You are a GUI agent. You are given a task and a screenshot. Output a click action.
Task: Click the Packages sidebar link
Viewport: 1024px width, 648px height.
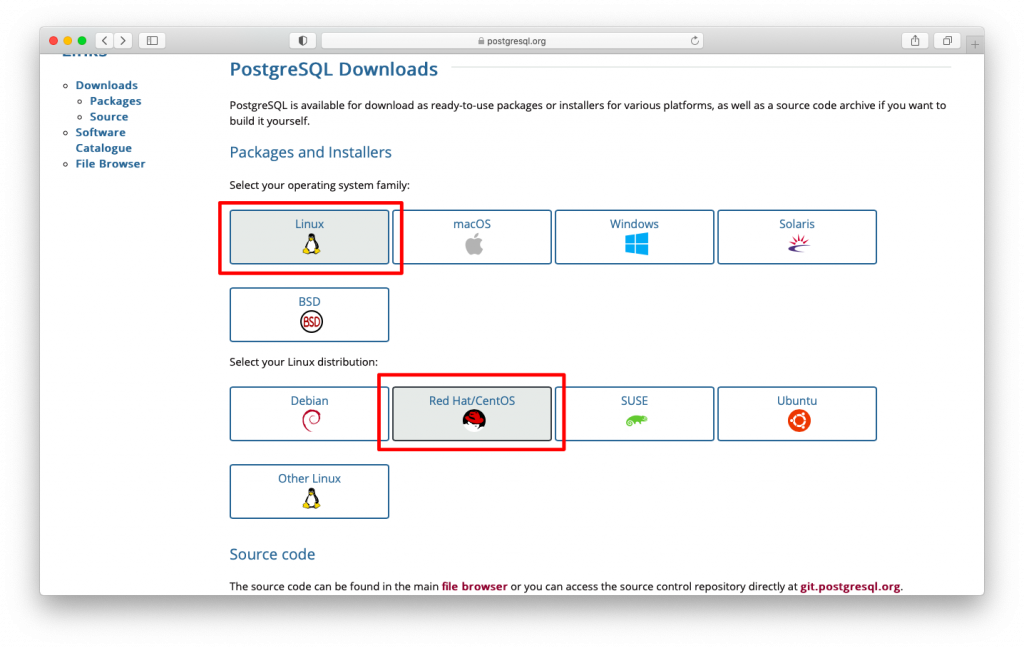pyautogui.click(x=114, y=100)
